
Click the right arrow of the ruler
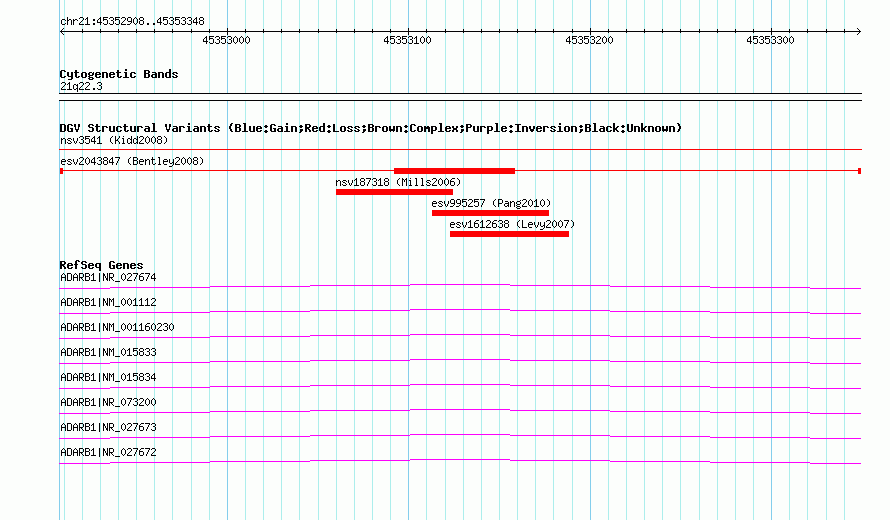(x=858, y=32)
